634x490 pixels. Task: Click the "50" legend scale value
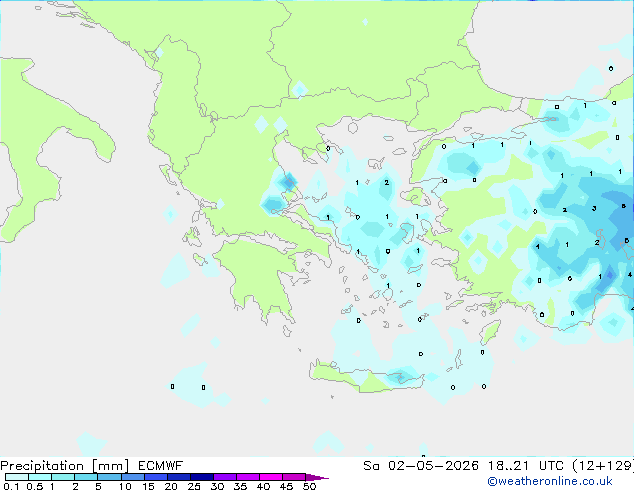(x=309, y=486)
